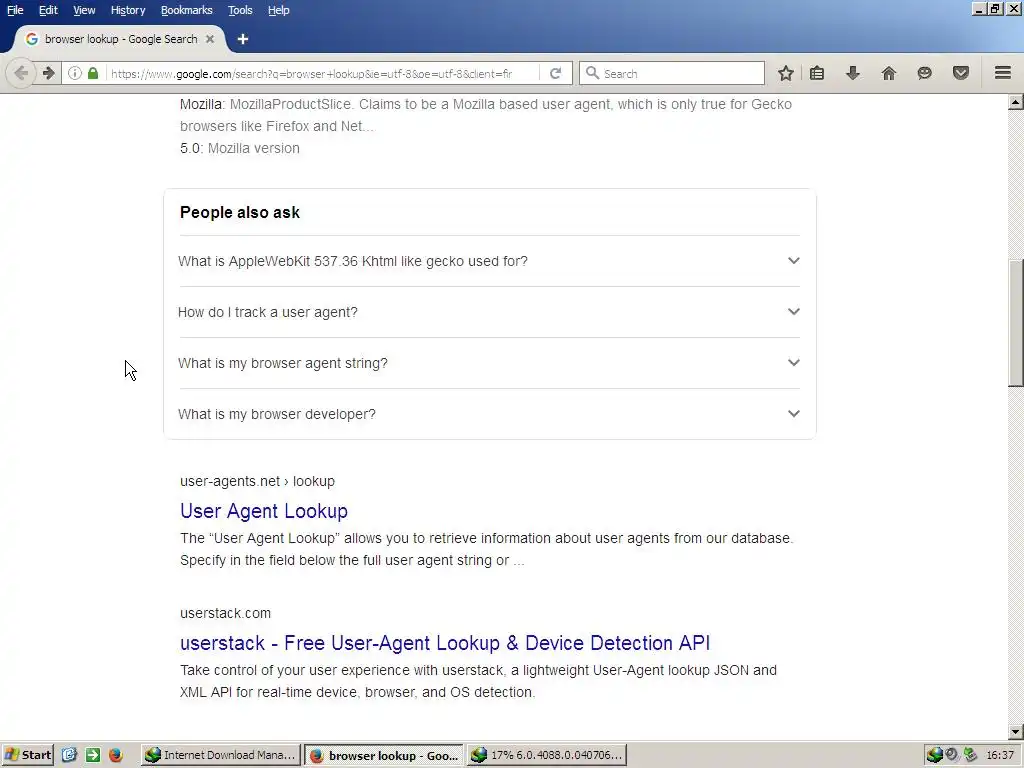This screenshot has height=768, width=1024.
Task: Select browser lookup Firefox taskbar button
Action: point(384,755)
